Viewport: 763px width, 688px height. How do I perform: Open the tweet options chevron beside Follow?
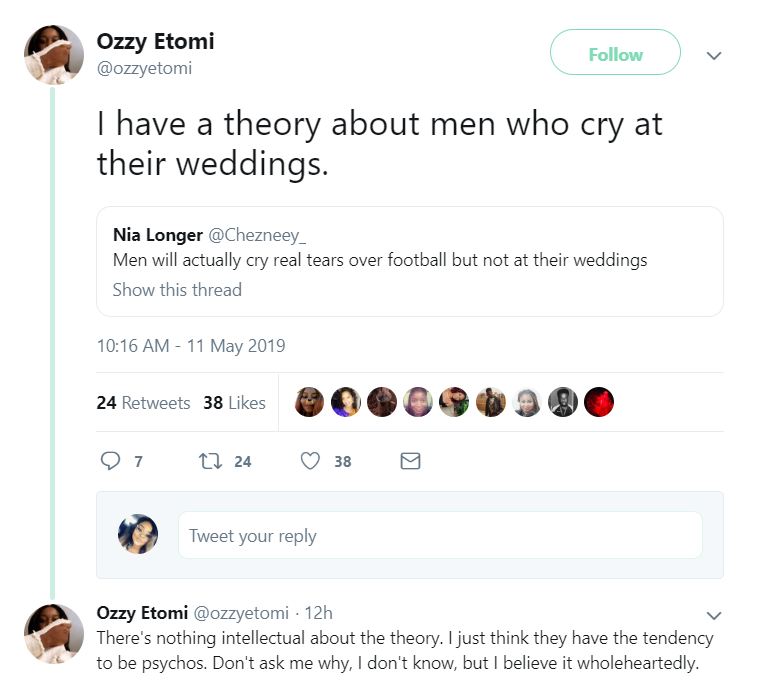714,56
